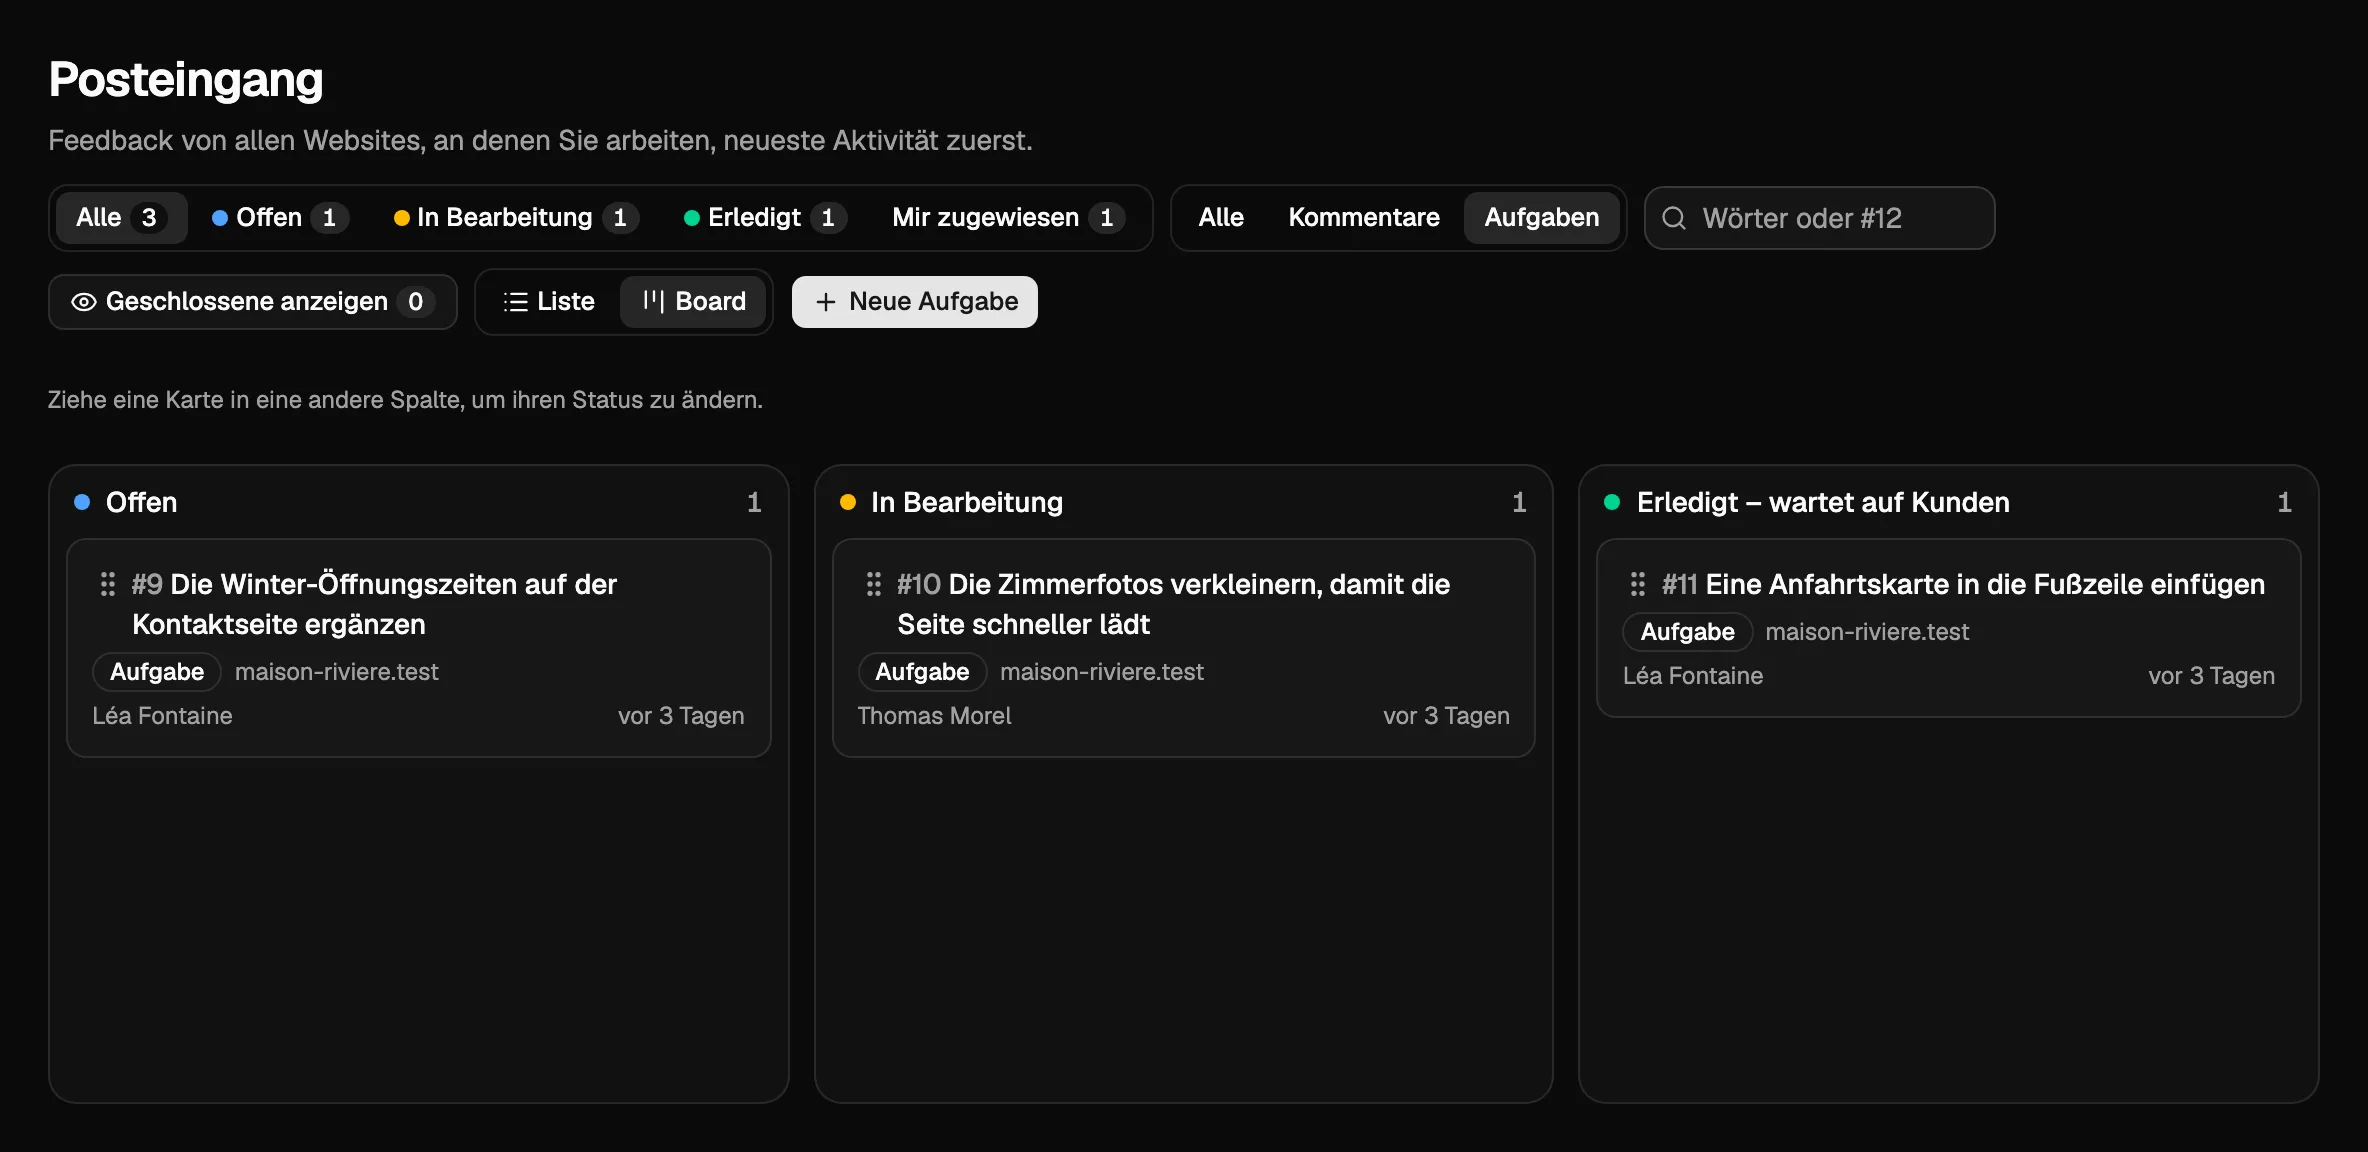The height and width of the screenshot is (1152, 2368).
Task: Click the Aufgabe tag on task #11
Action: click(1687, 632)
